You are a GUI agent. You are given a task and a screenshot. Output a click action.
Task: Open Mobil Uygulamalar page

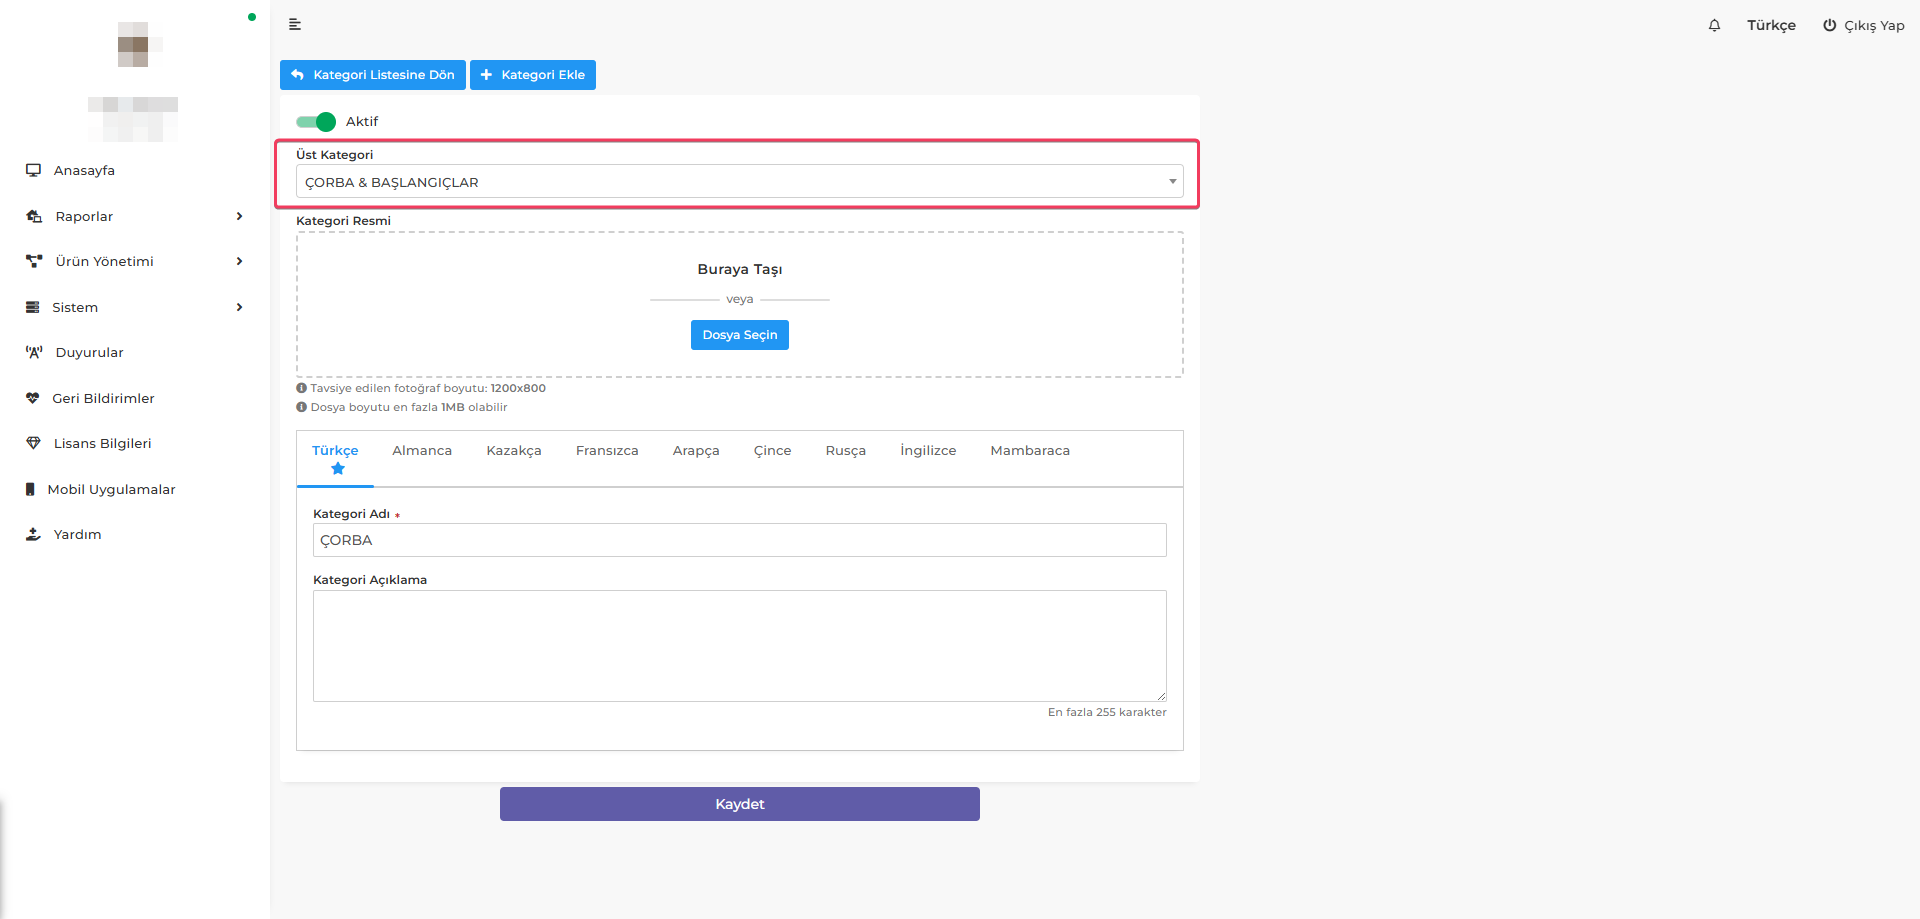pyautogui.click(x=111, y=490)
